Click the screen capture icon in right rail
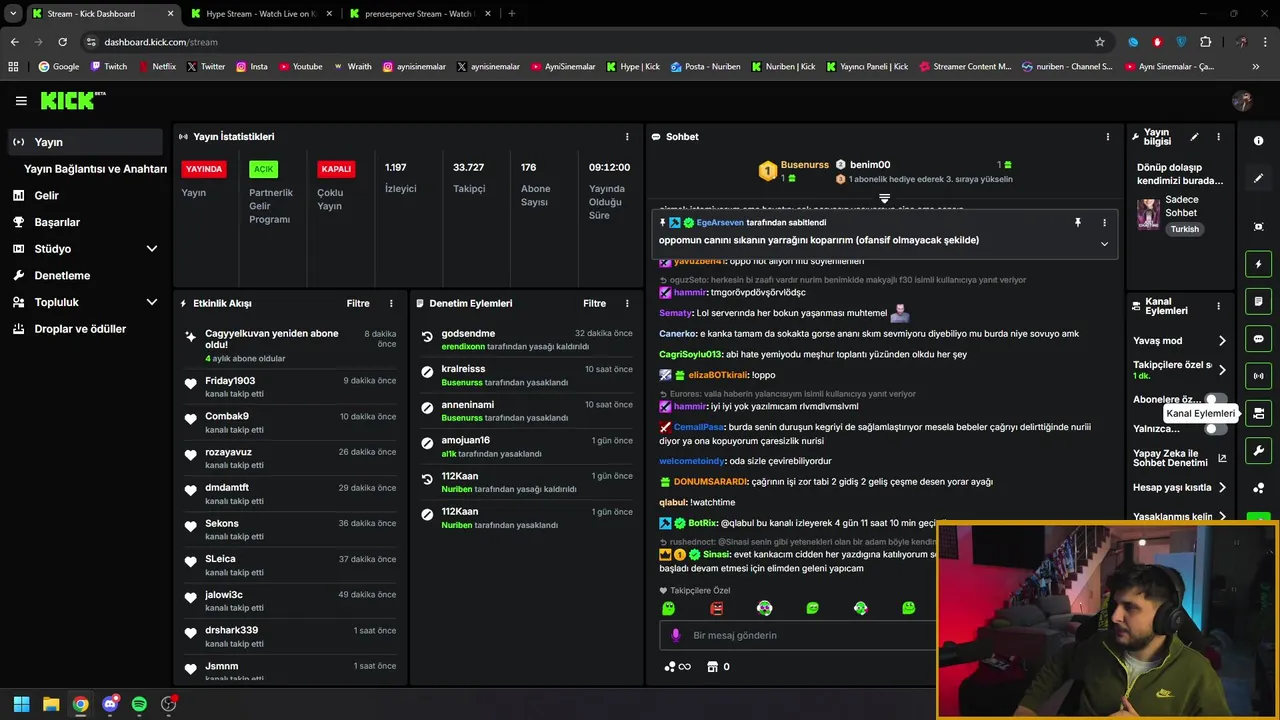 [x=1258, y=227]
